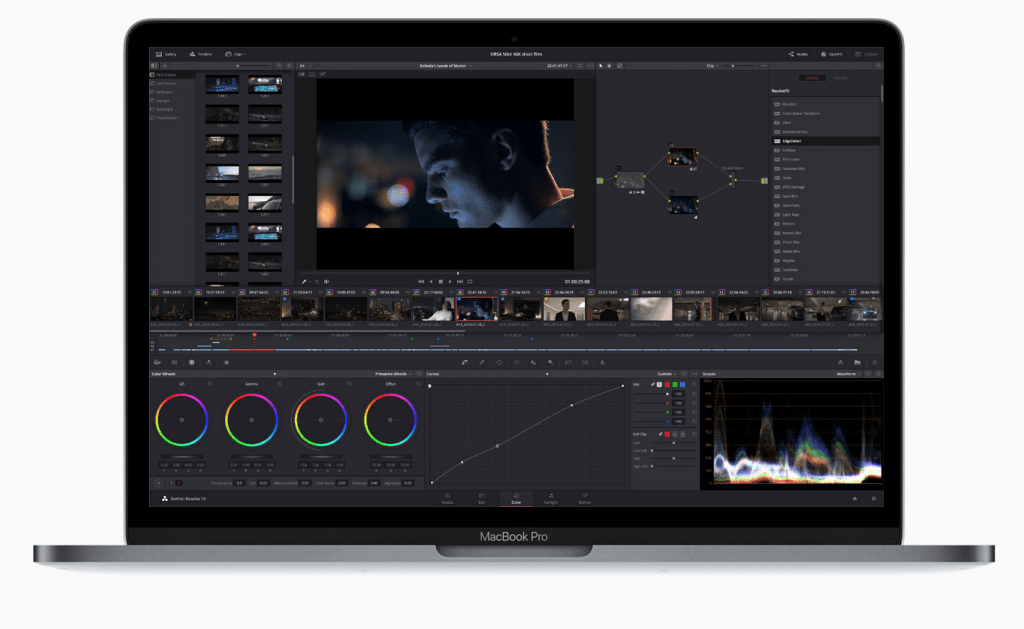Open the viewer zoom Fit dropdown

coord(306,66)
